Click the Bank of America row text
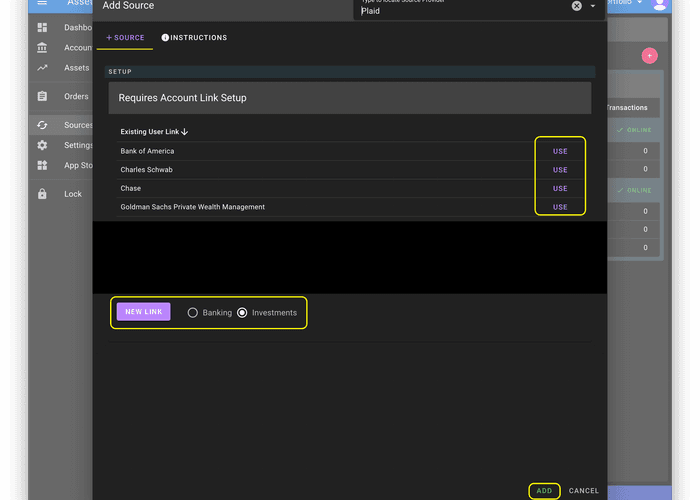Screen dimensions: 700x500 147,151
